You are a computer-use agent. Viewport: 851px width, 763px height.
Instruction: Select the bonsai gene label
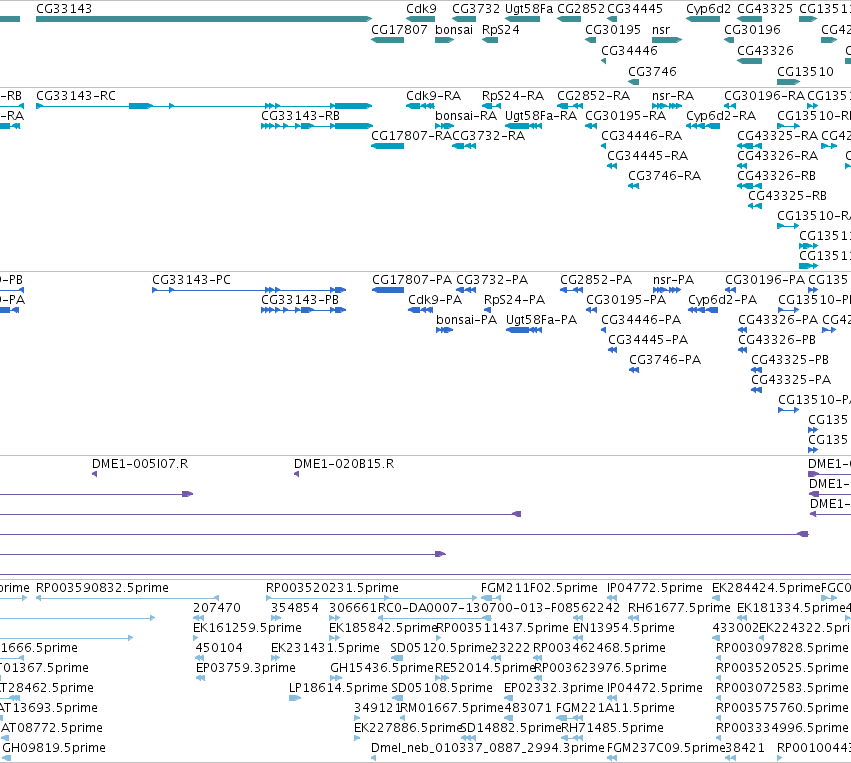click(x=454, y=30)
